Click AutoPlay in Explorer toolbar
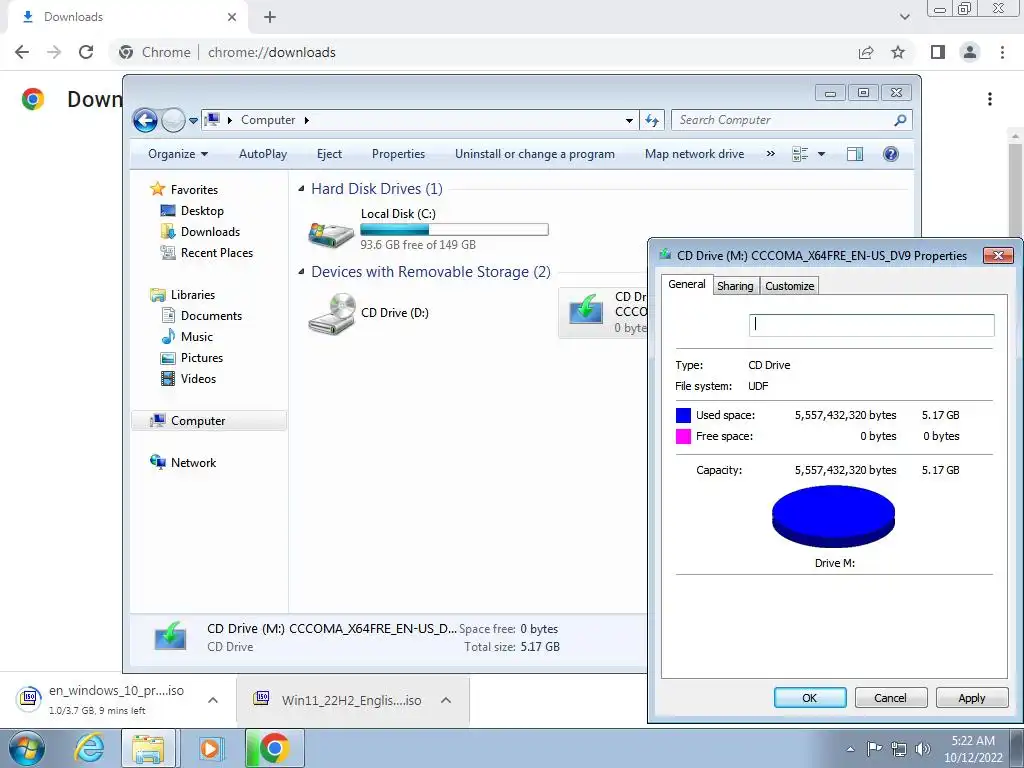The image size is (1024, 768). (263, 154)
